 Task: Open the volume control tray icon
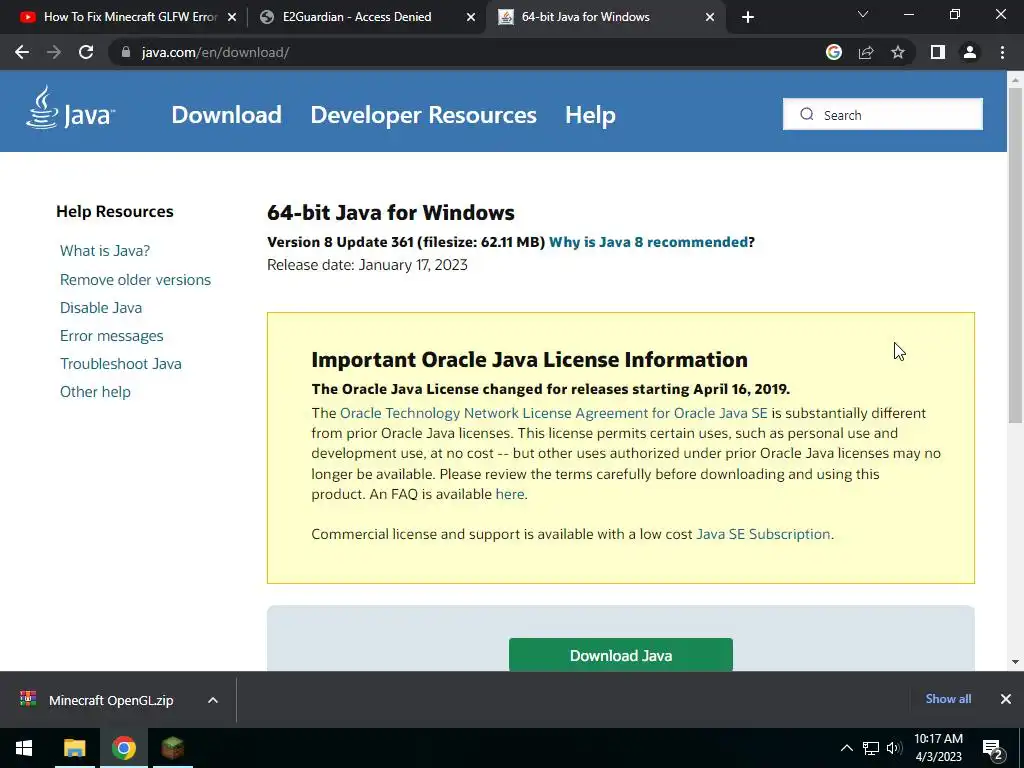(894, 748)
